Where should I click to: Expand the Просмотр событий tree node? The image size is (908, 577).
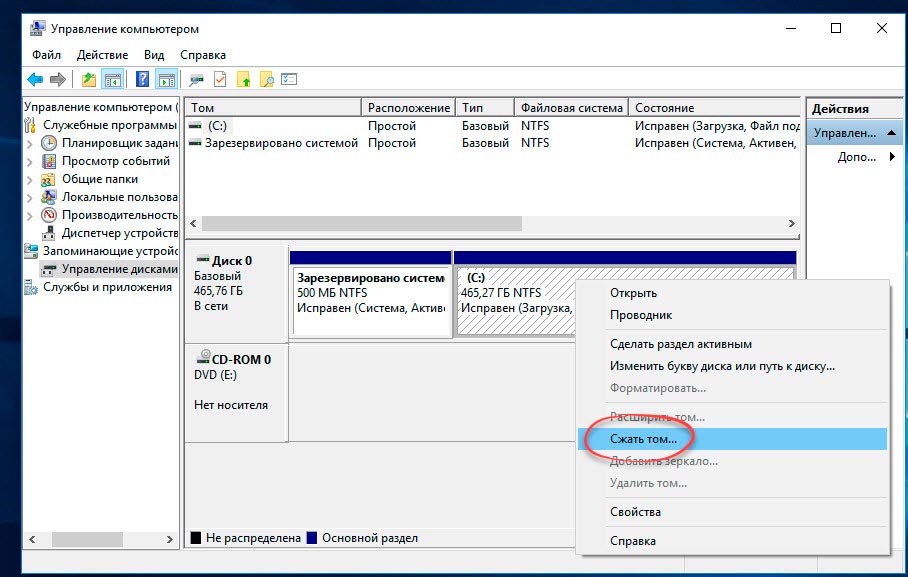(x=32, y=162)
